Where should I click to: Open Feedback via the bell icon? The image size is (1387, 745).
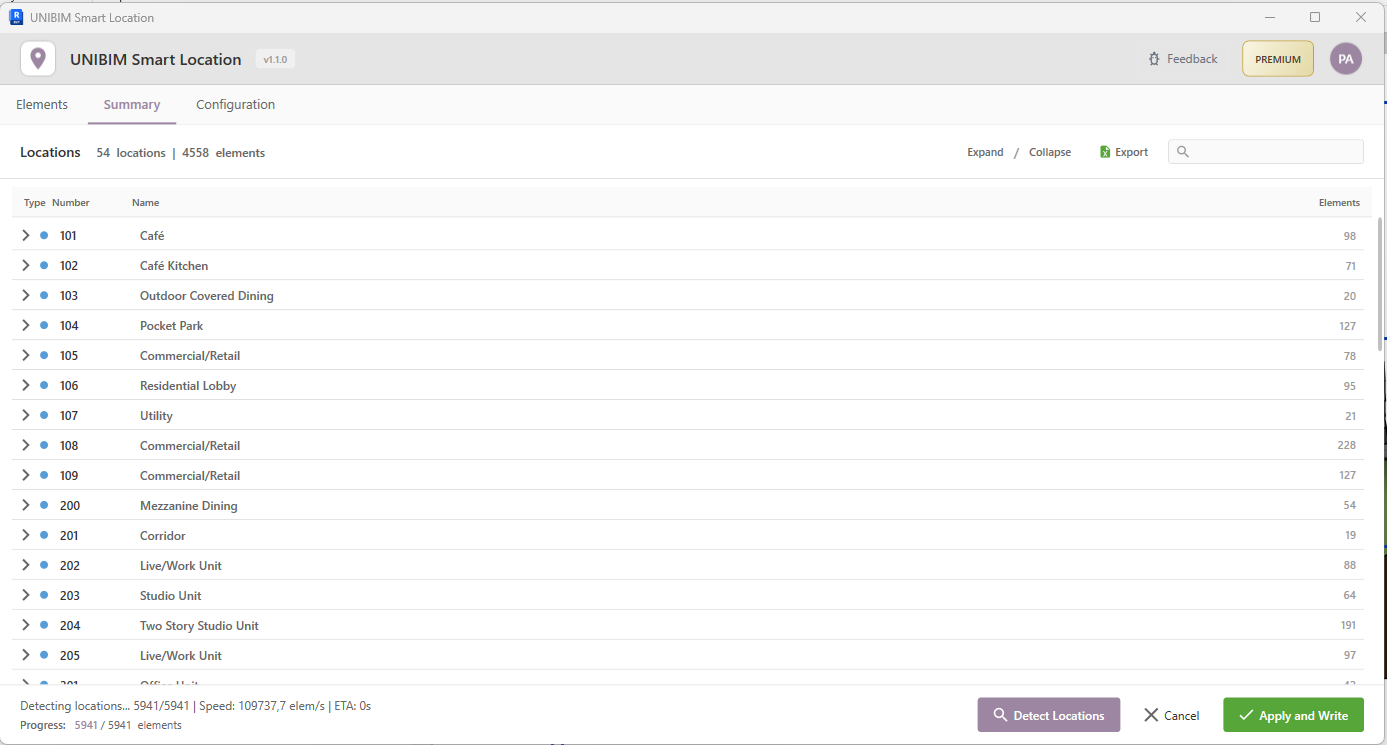1153,58
